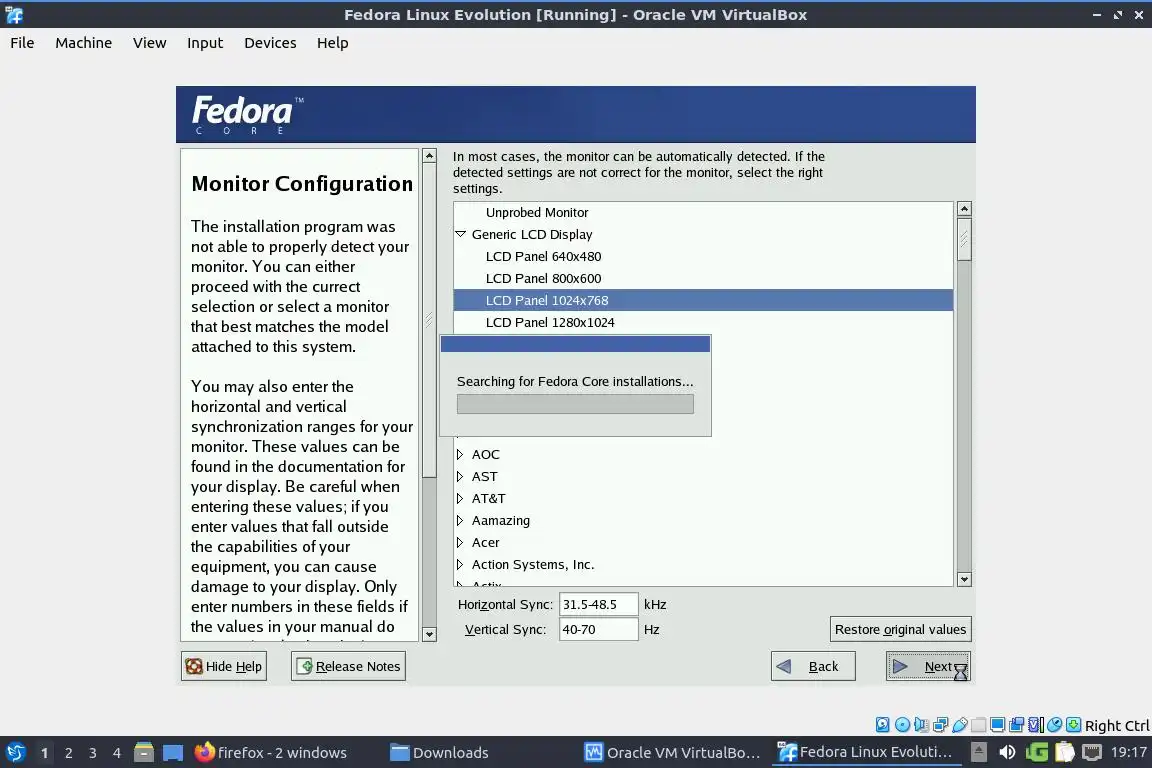Open the Machine menu

(x=83, y=43)
